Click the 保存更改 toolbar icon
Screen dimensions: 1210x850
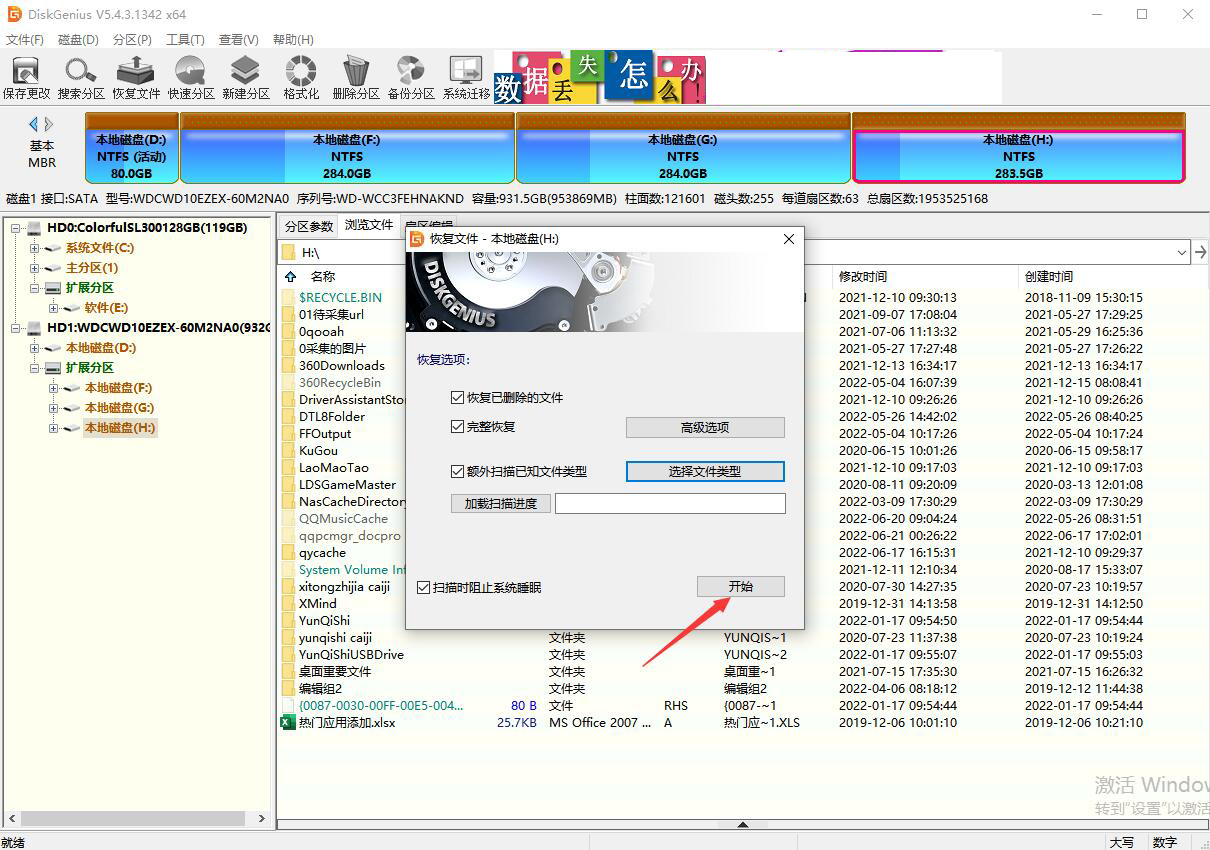click(x=26, y=78)
